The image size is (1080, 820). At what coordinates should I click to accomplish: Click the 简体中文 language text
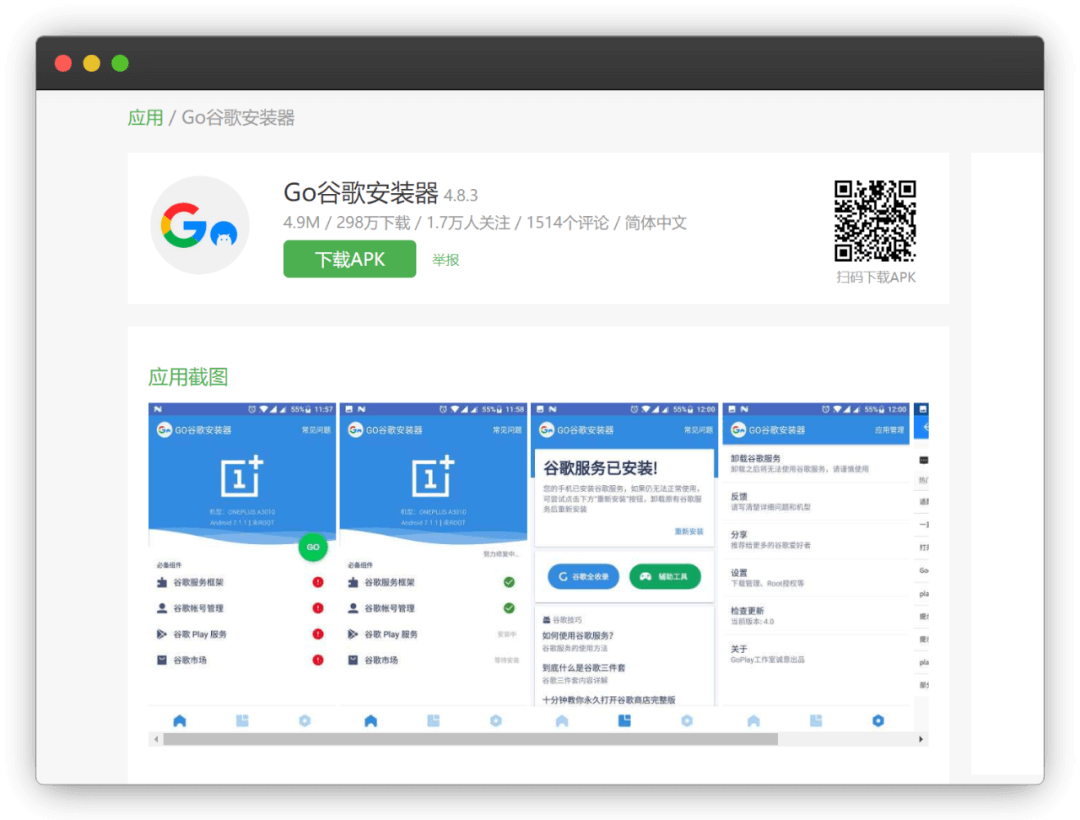(x=655, y=223)
